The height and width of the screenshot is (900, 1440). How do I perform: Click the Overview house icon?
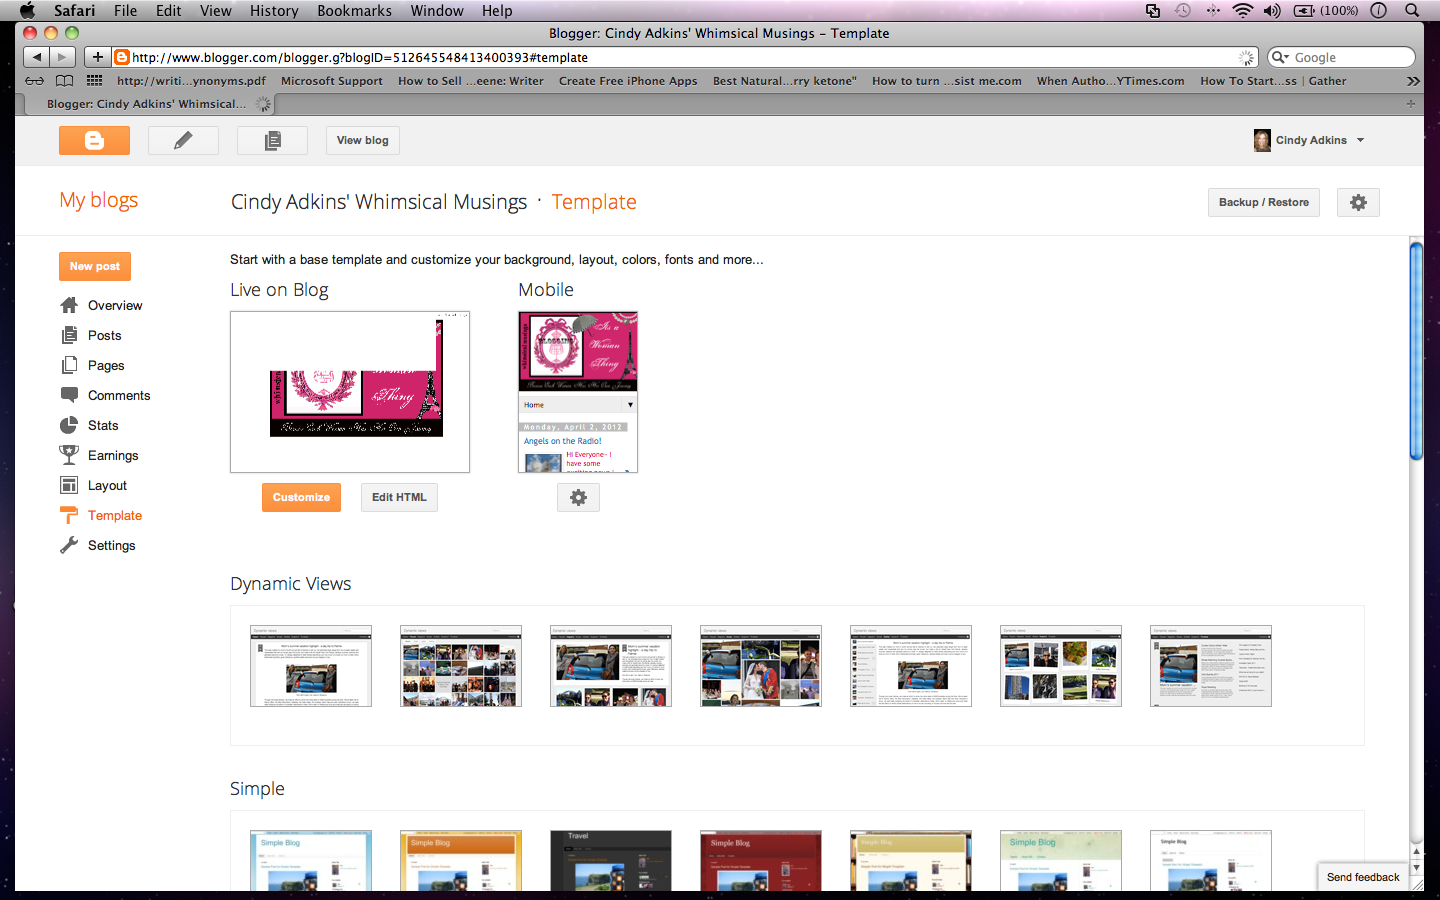[x=69, y=305]
